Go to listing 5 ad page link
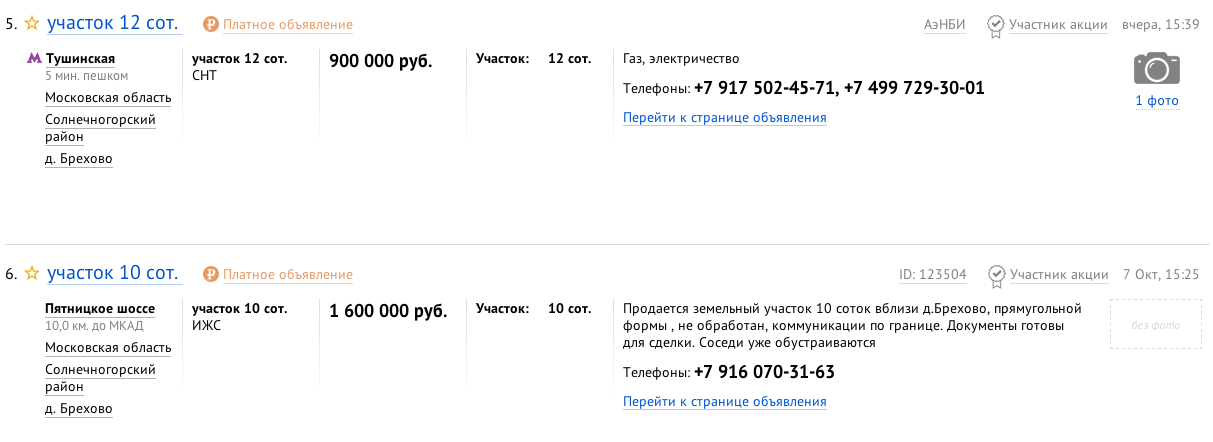The image size is (1213, 442). coord(724,118)
